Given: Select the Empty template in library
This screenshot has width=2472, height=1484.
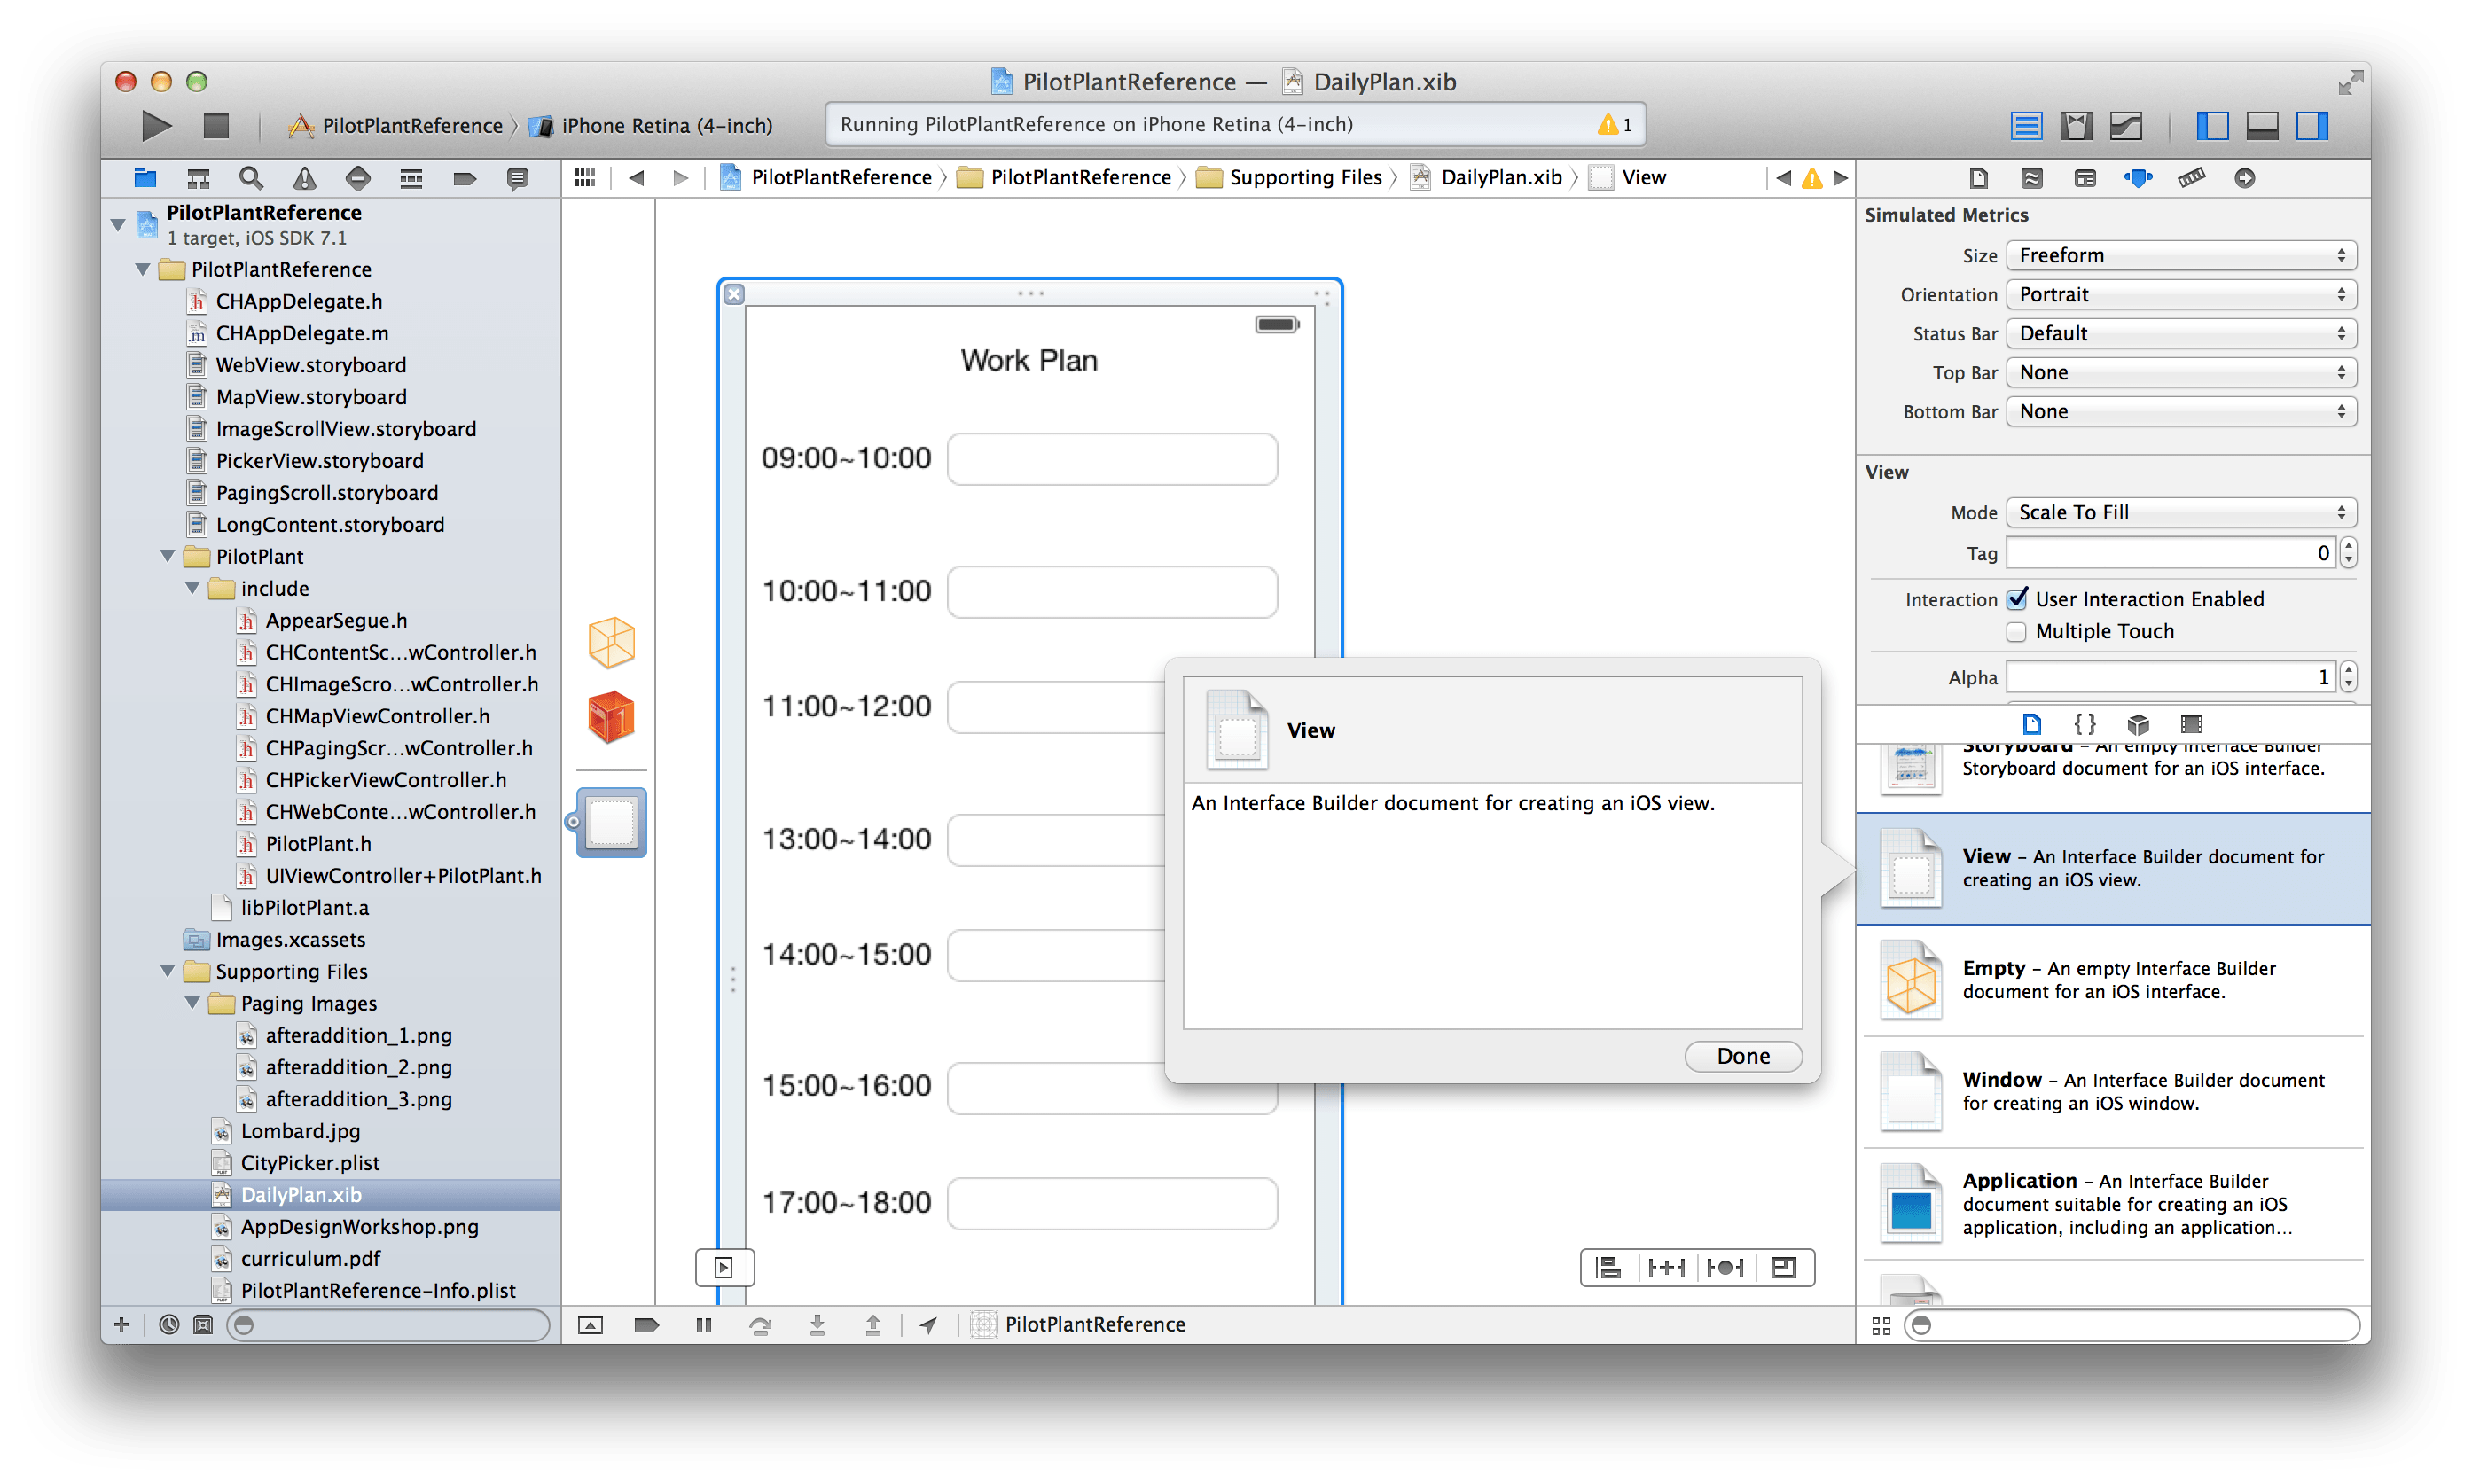Looking at the screenshot, I should point(2112,980).
